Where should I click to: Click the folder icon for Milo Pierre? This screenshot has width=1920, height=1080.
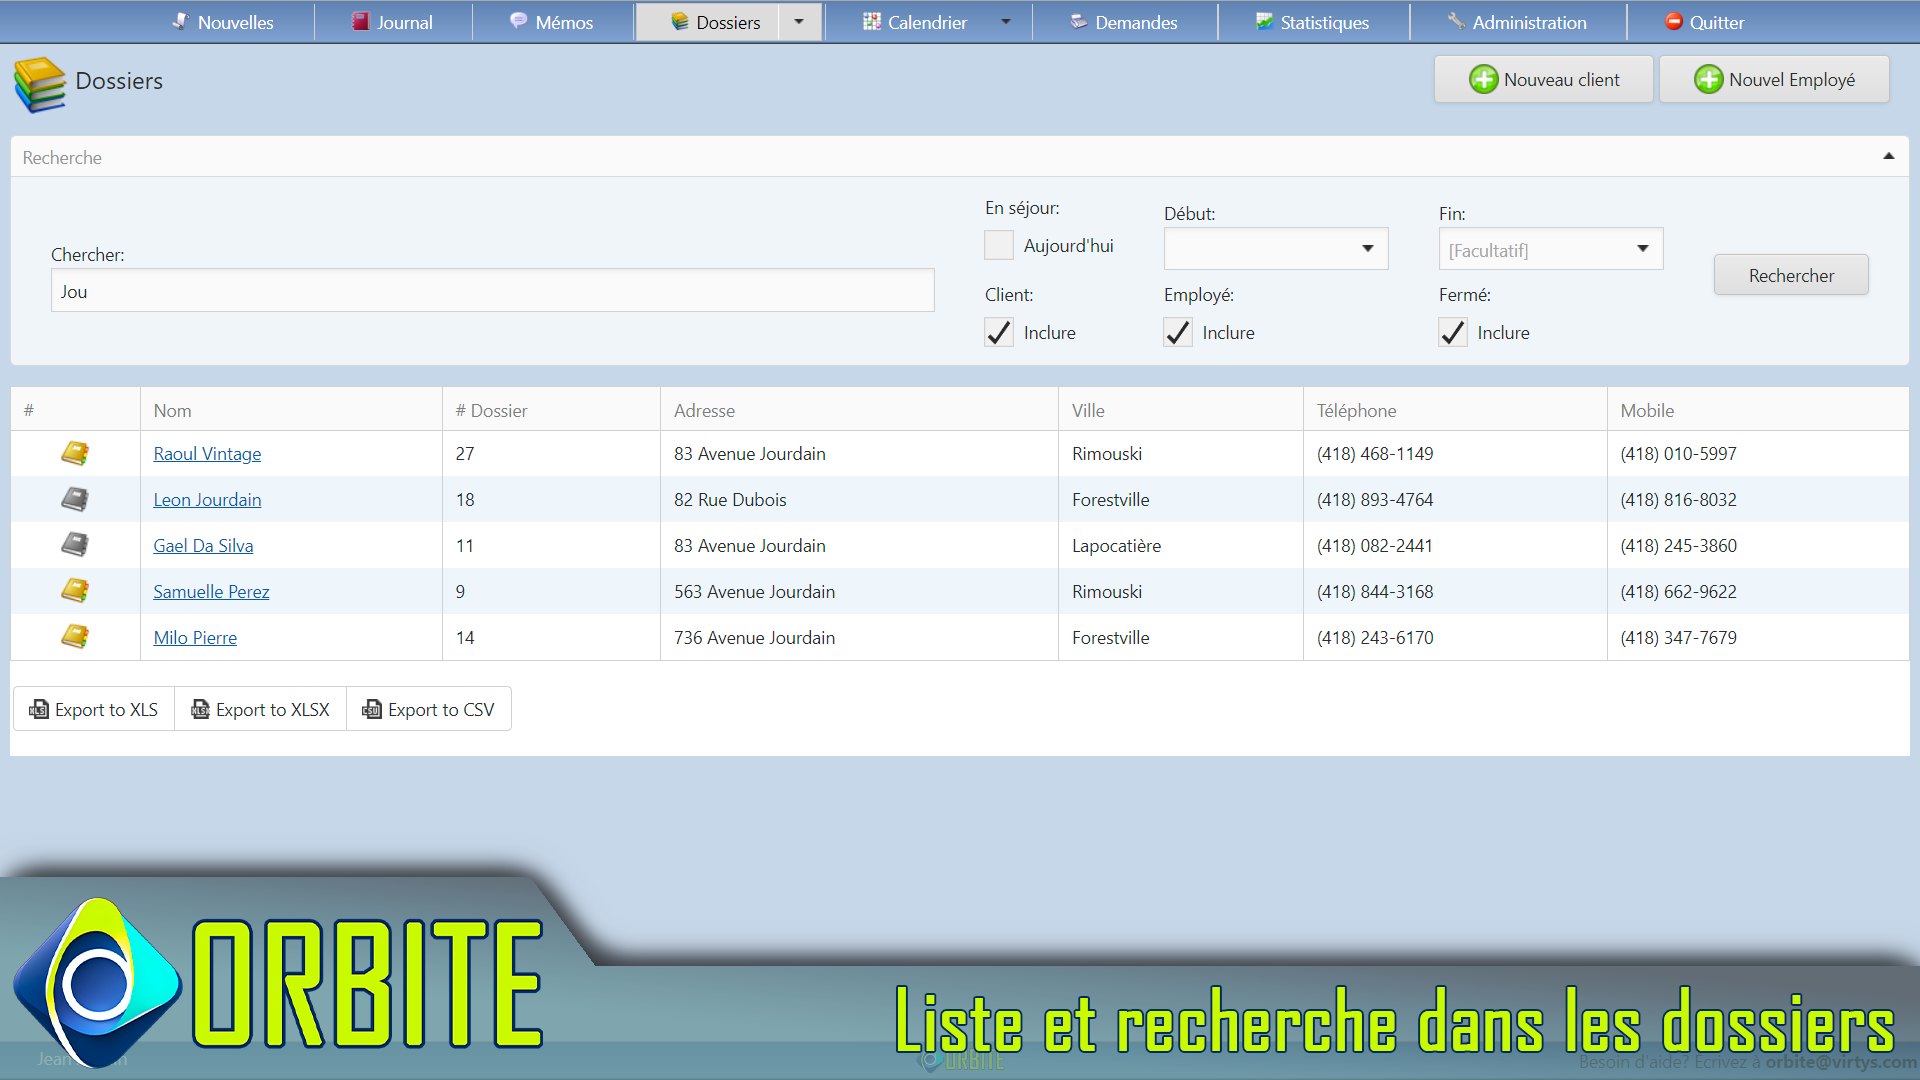pos(75,637)
